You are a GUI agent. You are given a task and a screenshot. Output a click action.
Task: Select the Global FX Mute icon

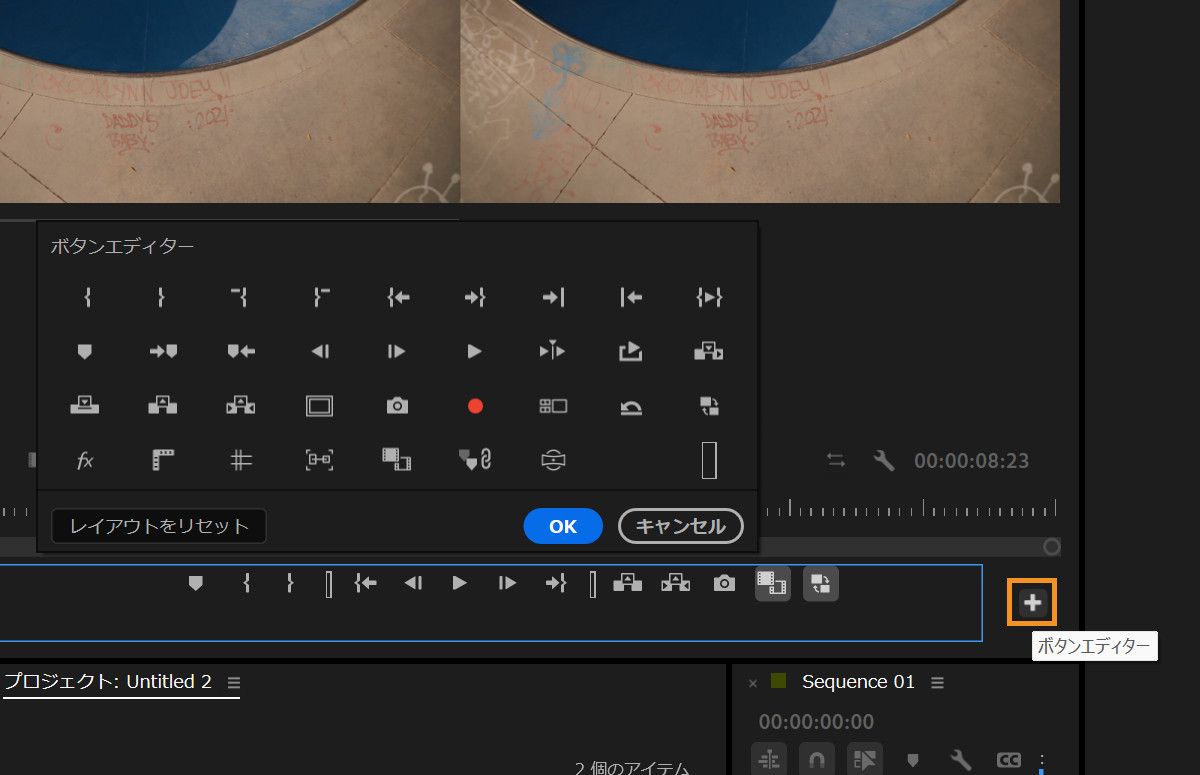85,460
